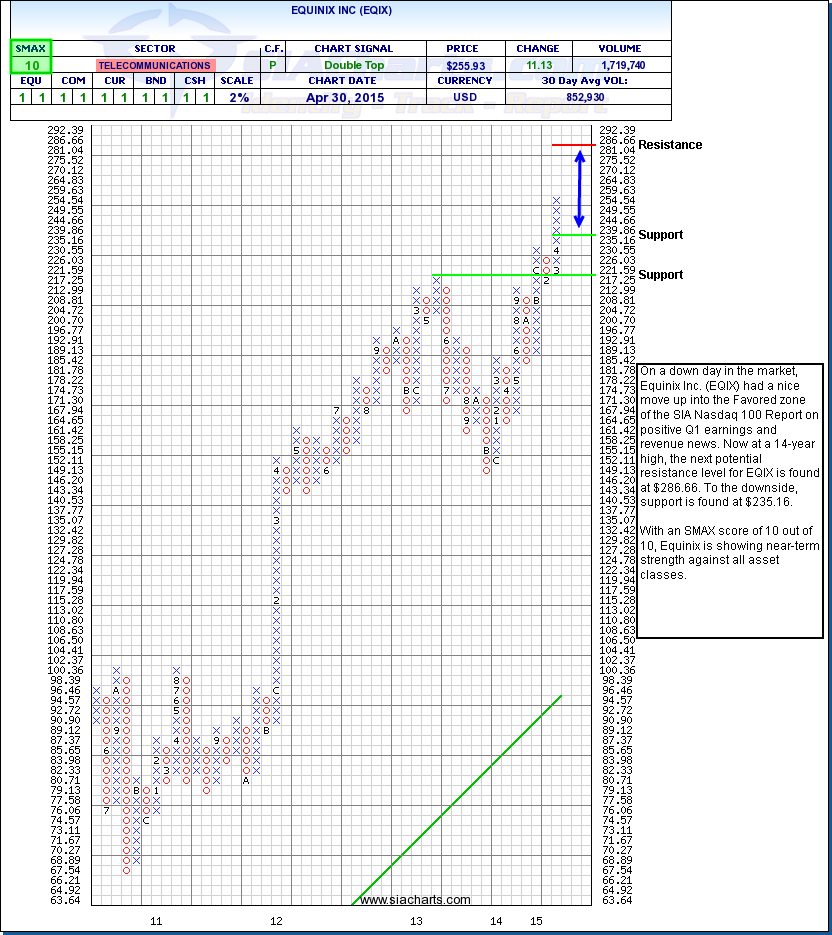Click the USD currency value
Screen dimensions: 832x935
click(464, 97)
